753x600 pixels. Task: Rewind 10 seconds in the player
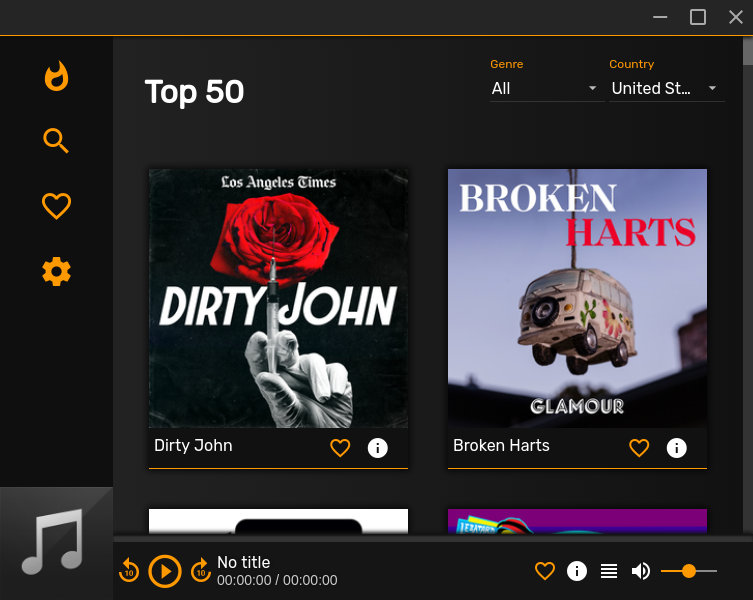pos(129,571)
